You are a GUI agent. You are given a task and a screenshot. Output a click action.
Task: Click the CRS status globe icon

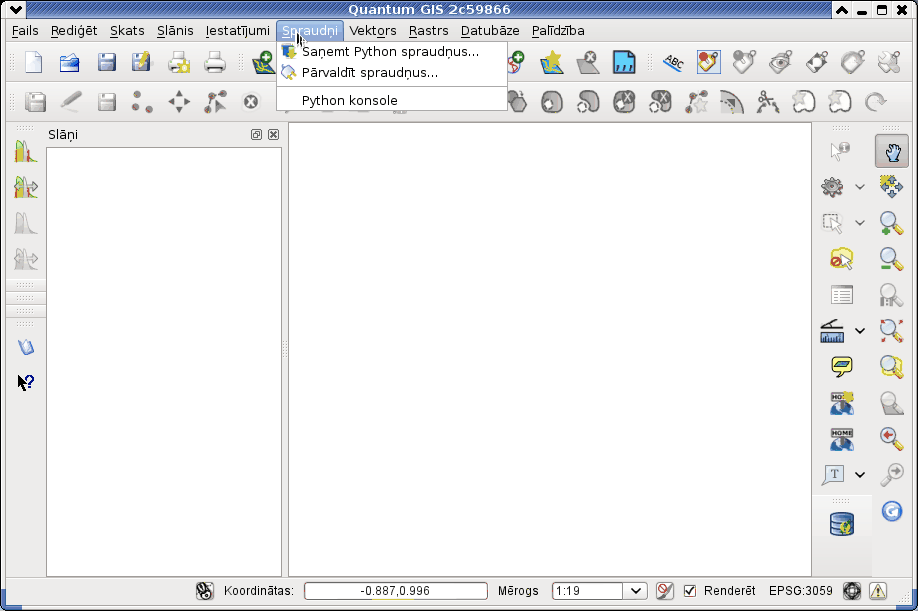pyautogui.click(x=852, y=591)
